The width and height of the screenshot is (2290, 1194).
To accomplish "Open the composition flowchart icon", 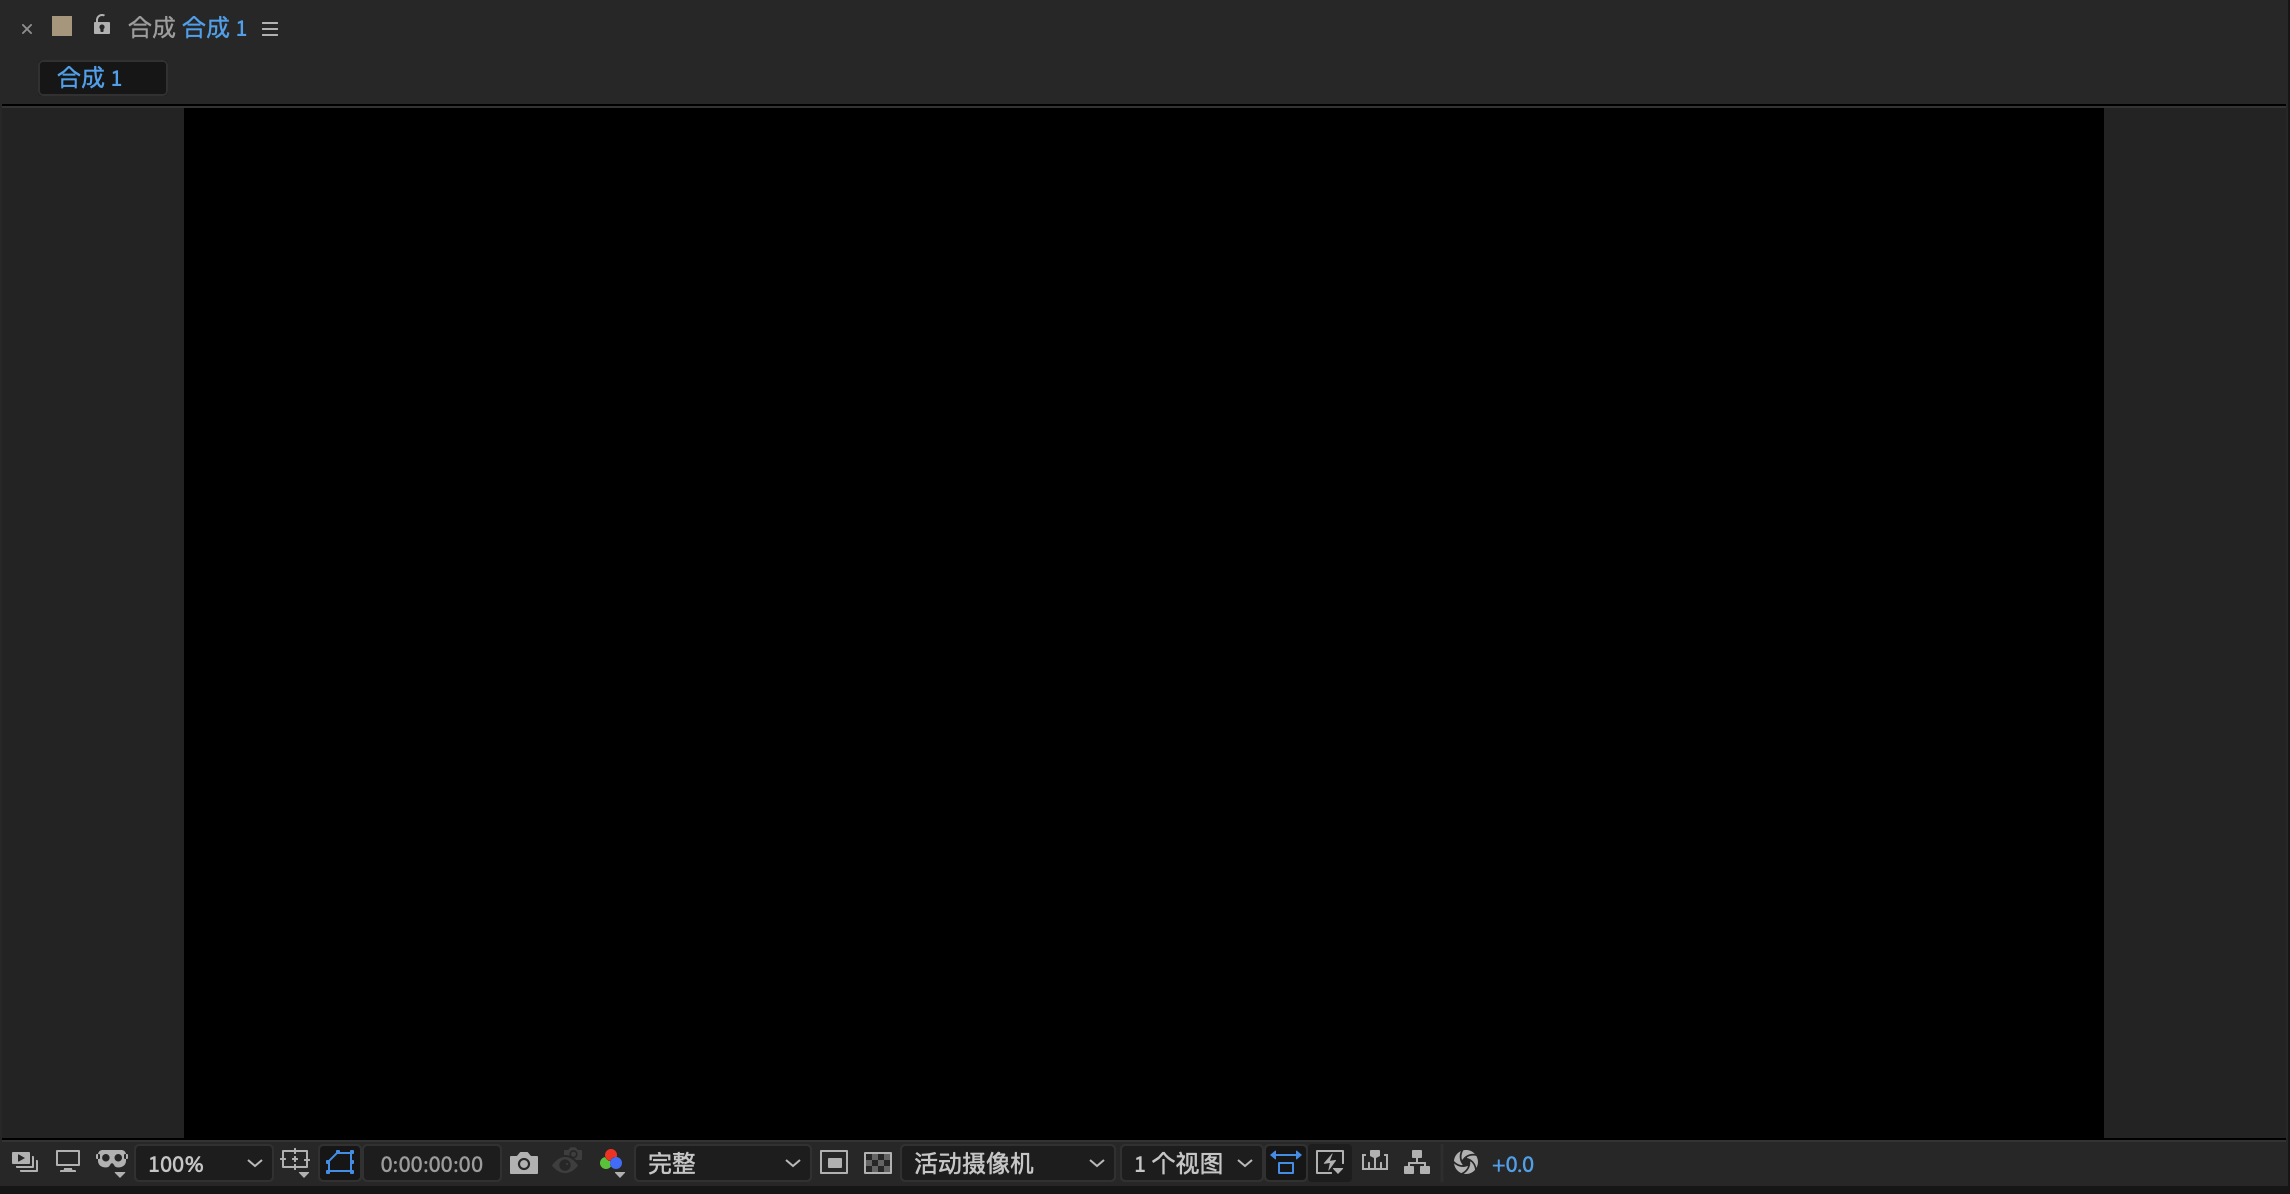I will pos(1417,1162).
